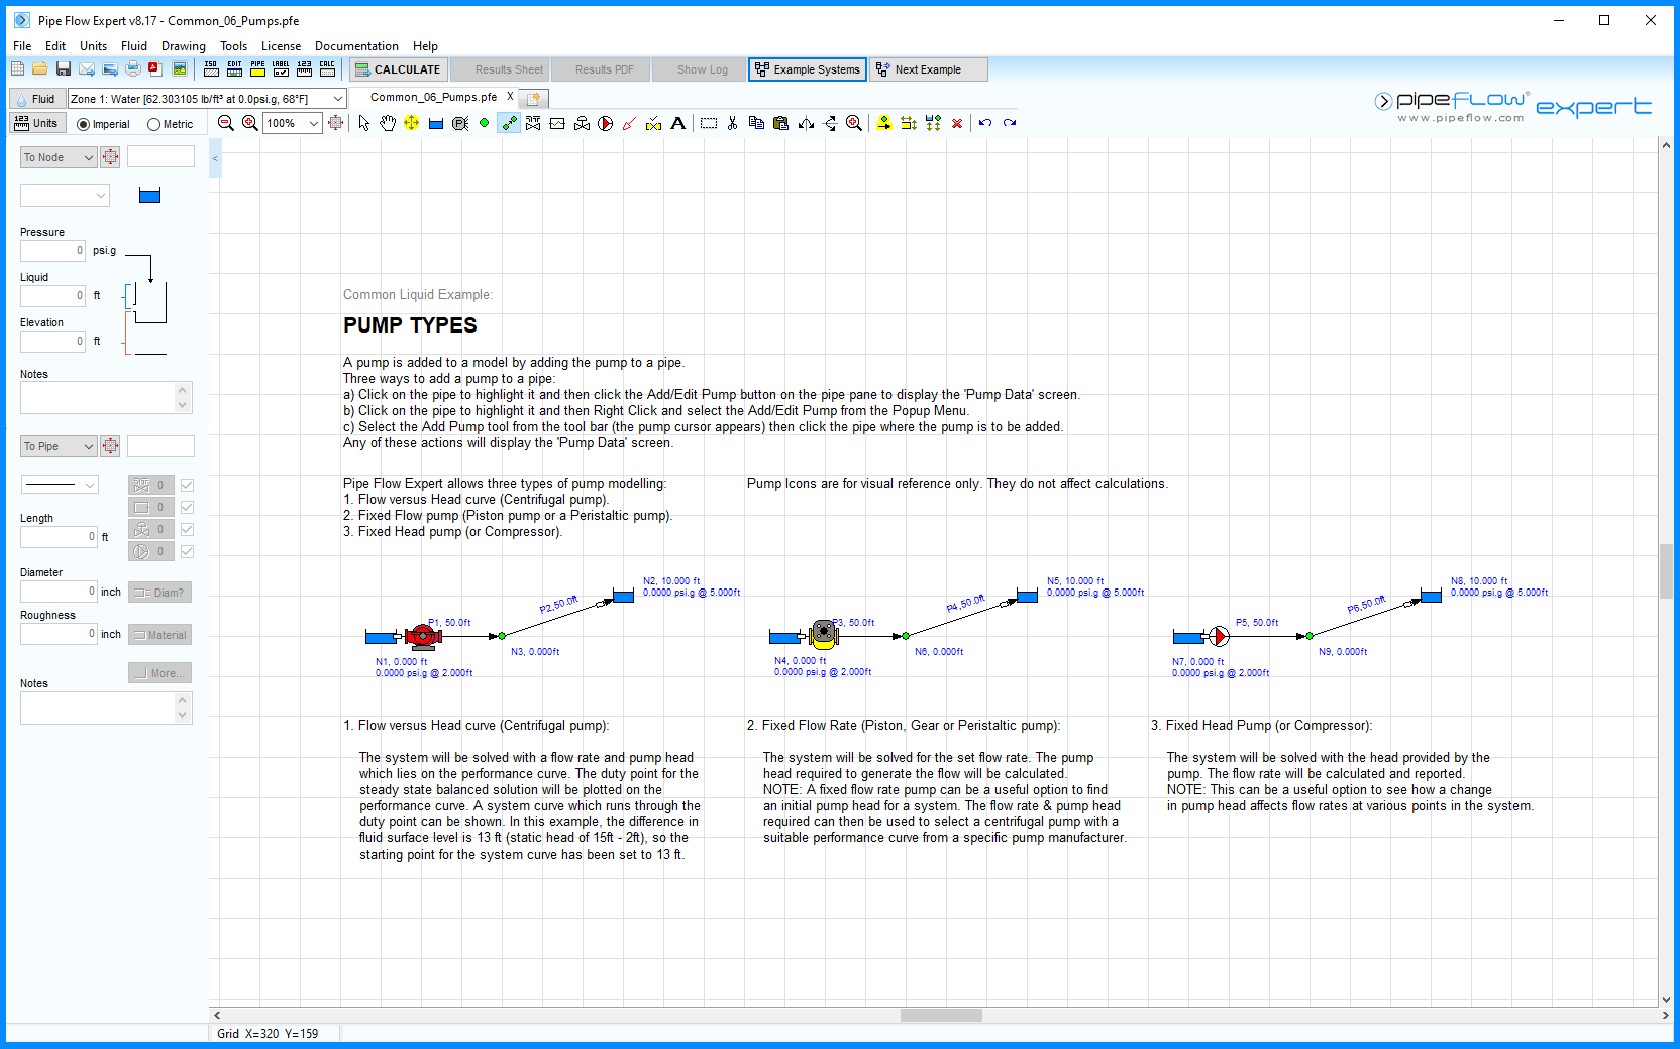Open the node type dropdown under To Node
This screenshot has width=1680, height=1049.
tap(64, 195)
